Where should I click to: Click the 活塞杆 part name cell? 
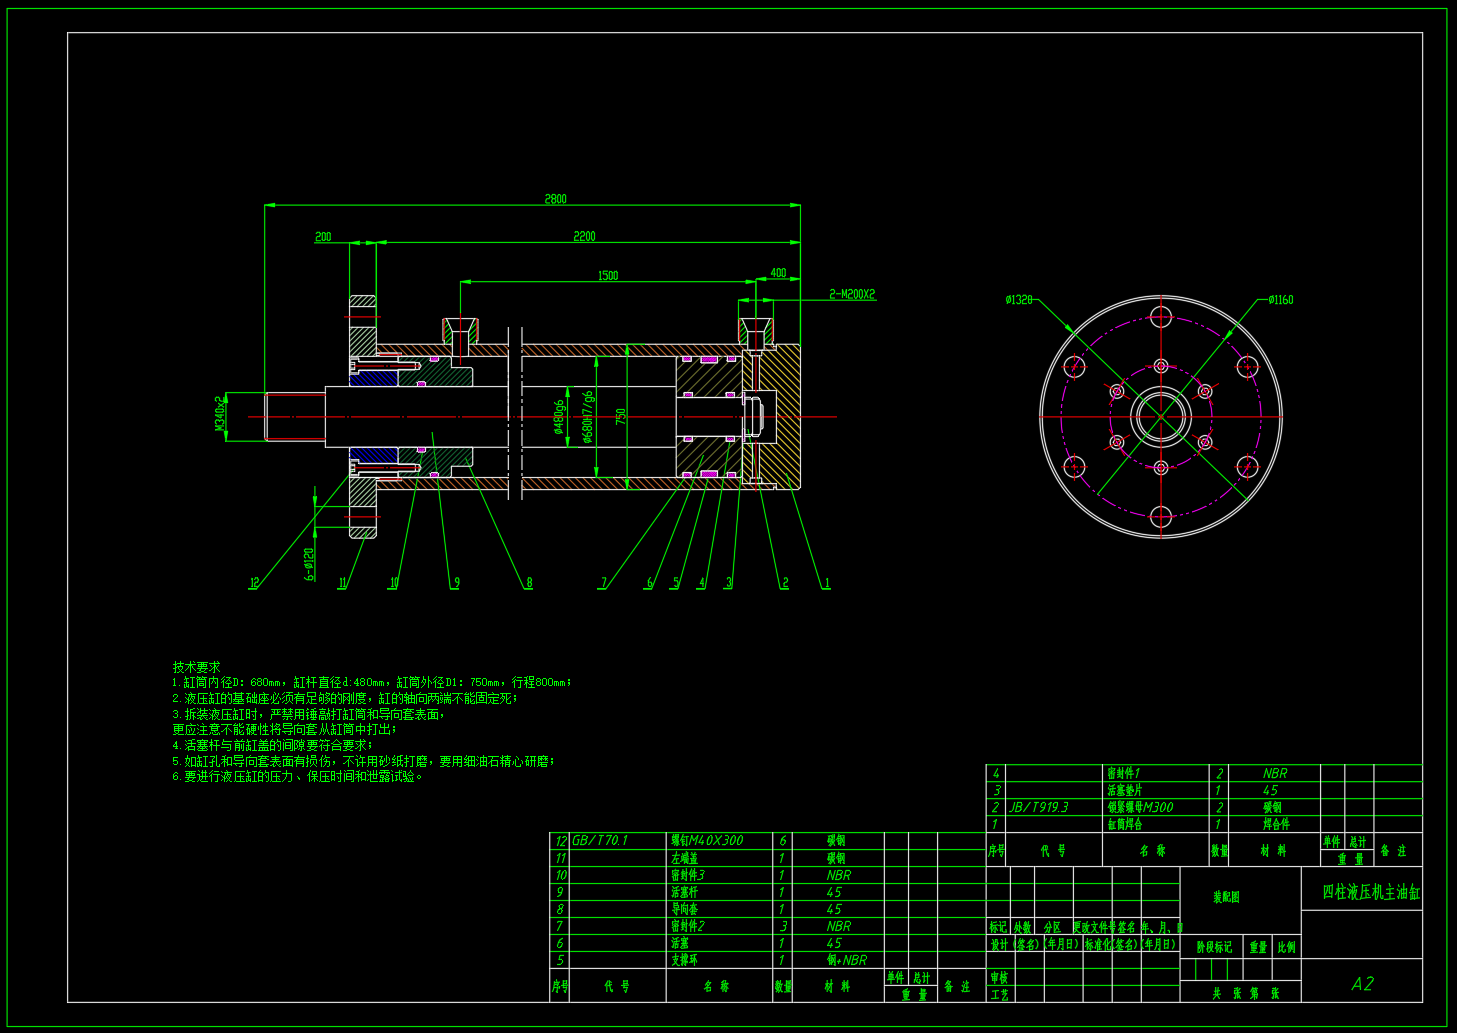click(684, 892)
